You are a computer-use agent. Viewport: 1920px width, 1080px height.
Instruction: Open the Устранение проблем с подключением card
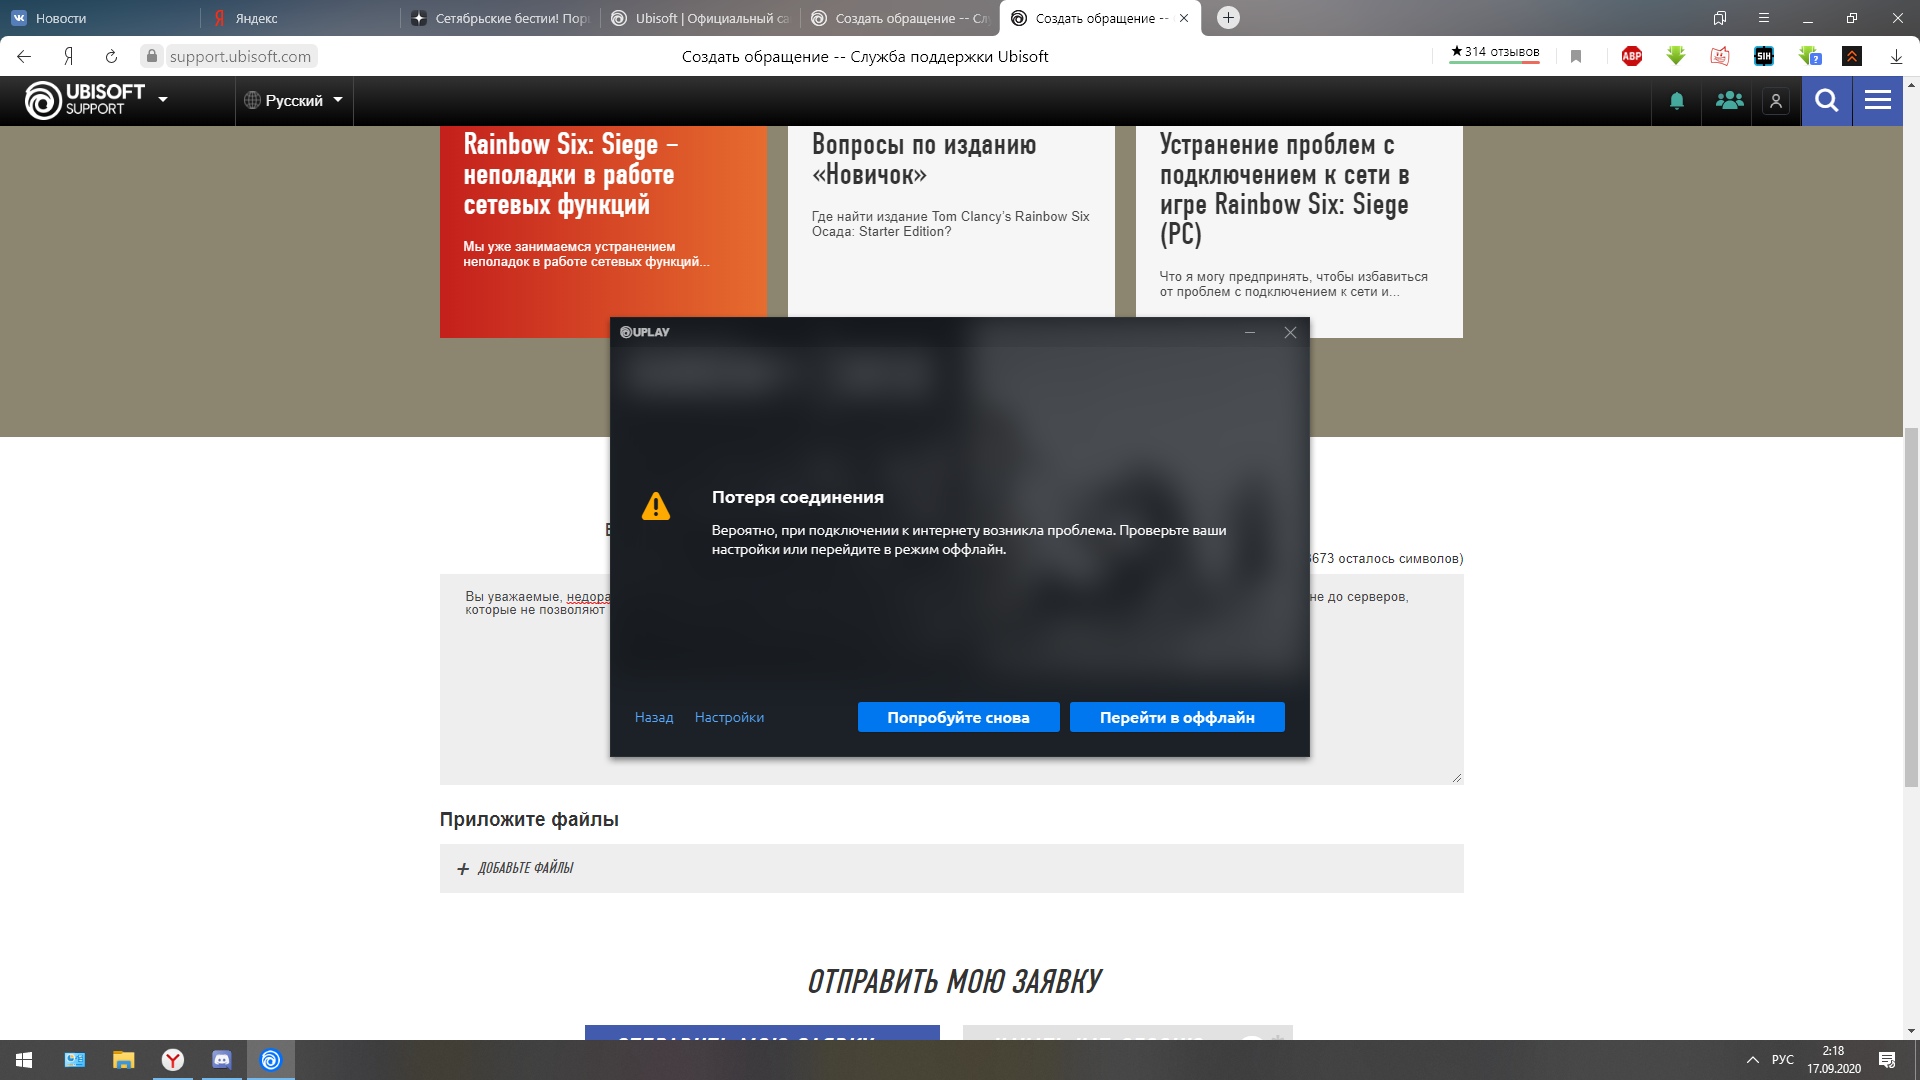(x=1299, y=232)
